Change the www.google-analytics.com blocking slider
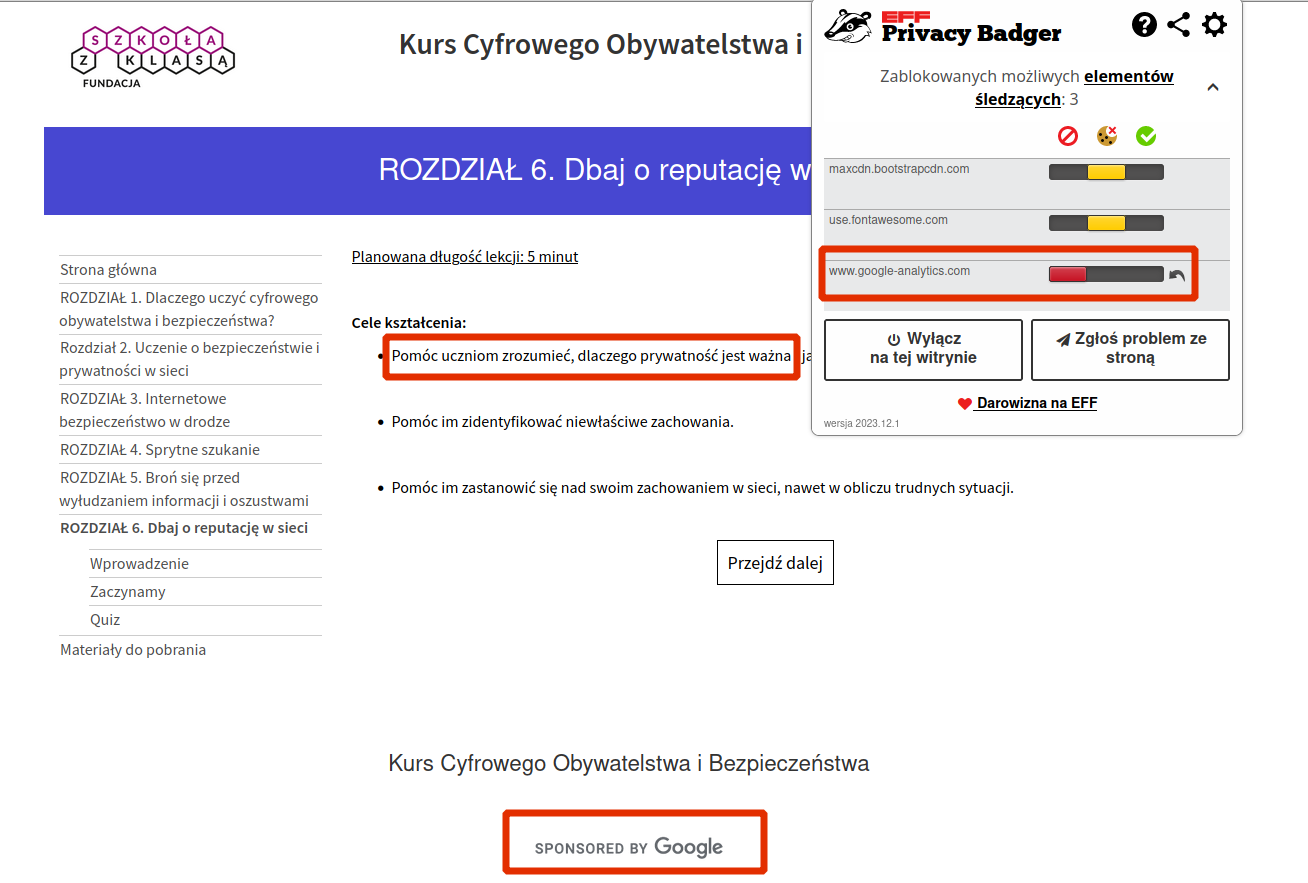The image size is (1308, 883). (1106, 274)
